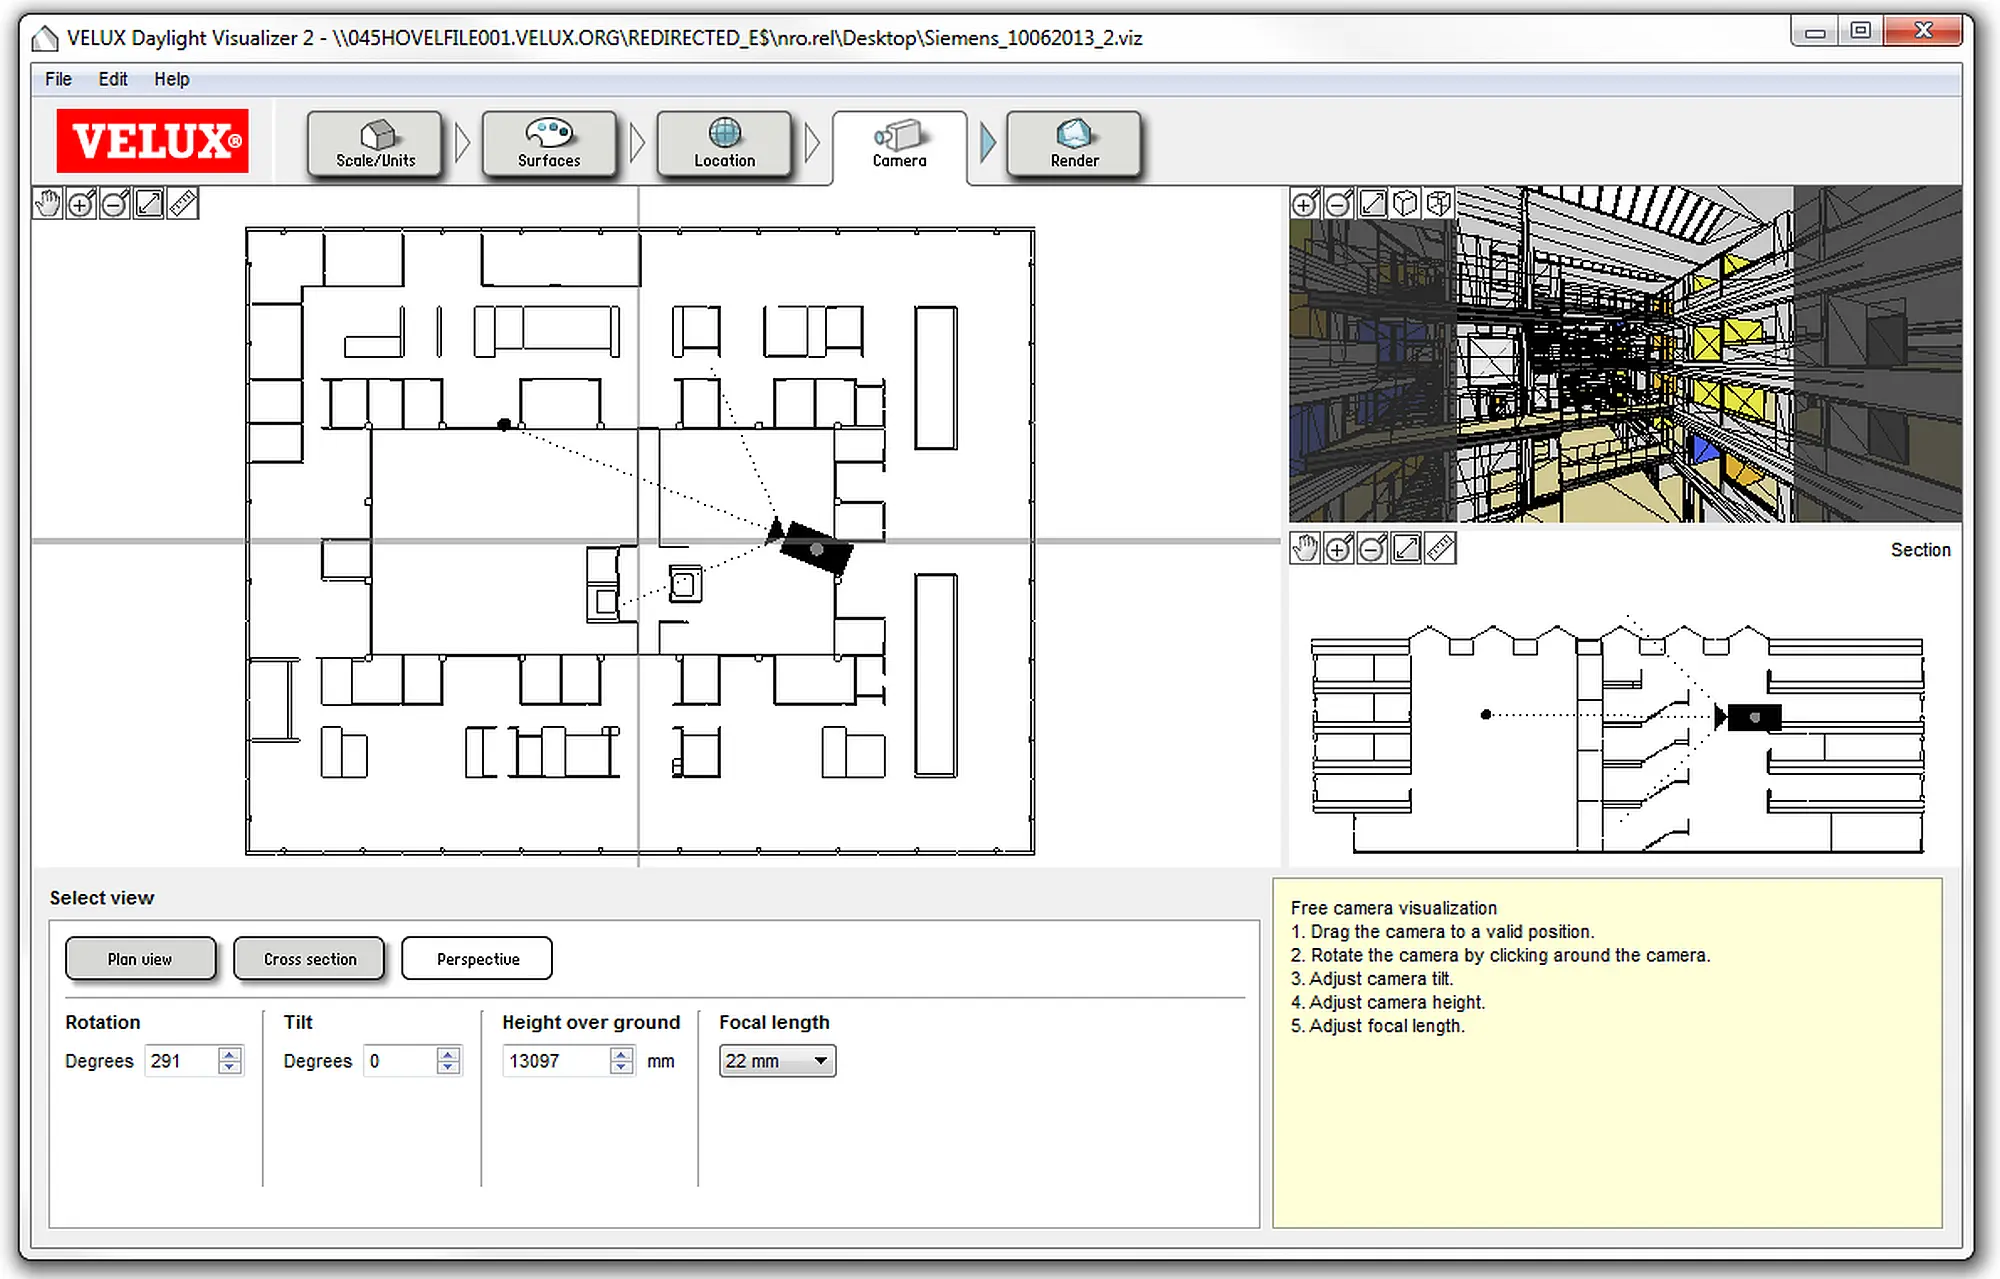Fit section view to window
Viewport: 2000px width, 1279px height.
pyautogui.click(x=1407, y=548)
